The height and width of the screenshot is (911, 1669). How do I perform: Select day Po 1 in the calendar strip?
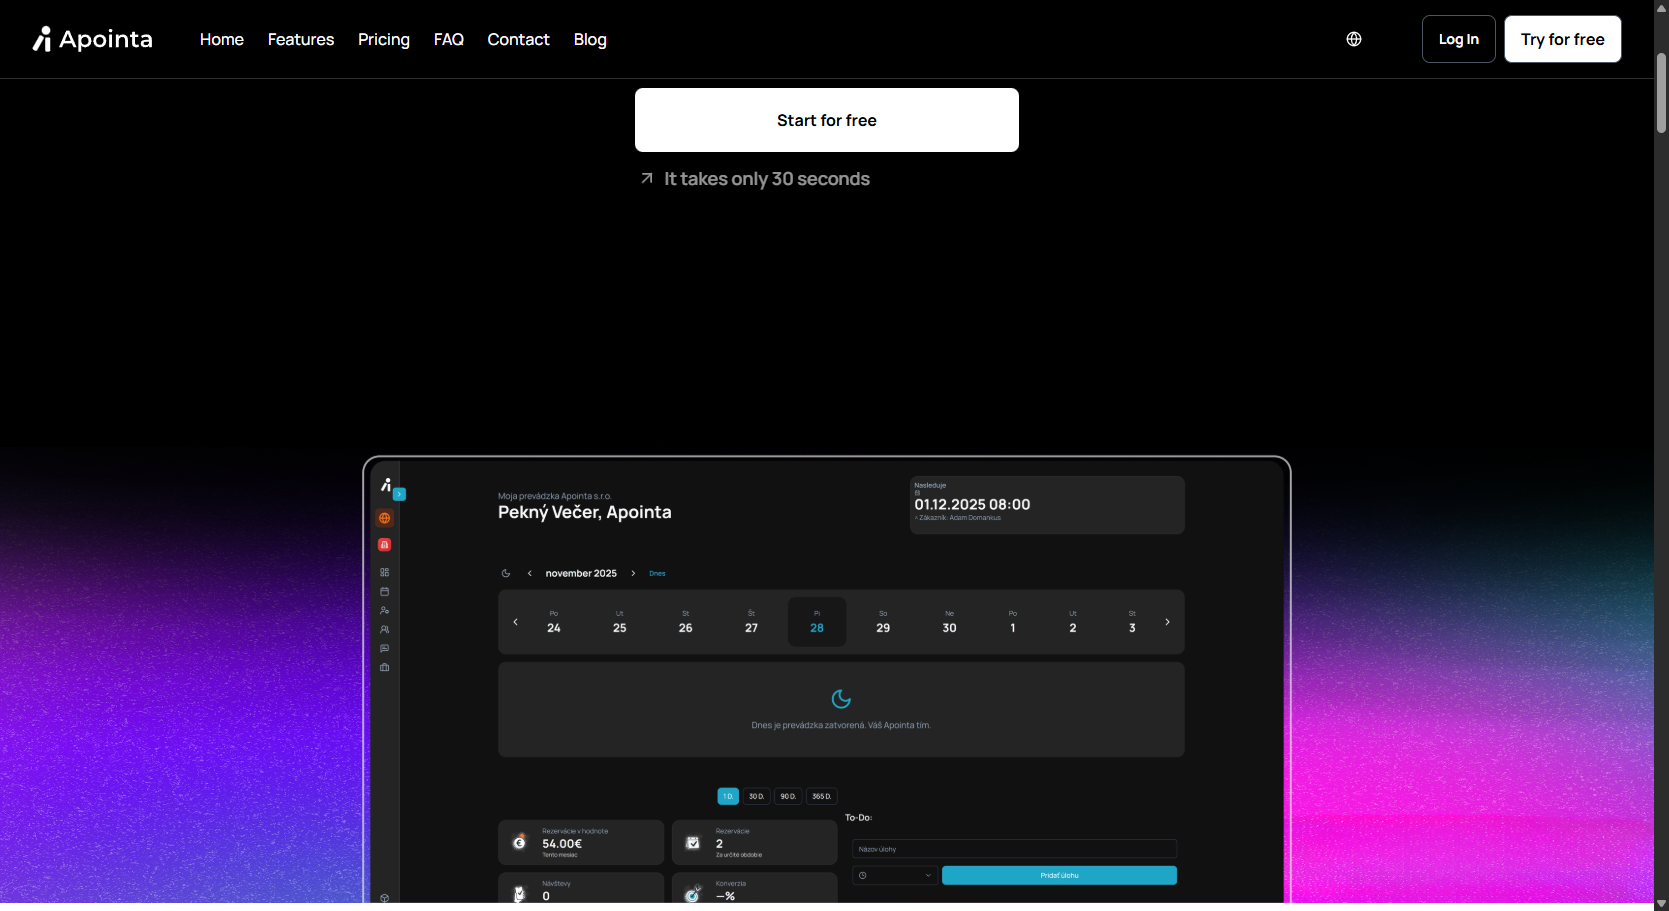(1013, 622)
